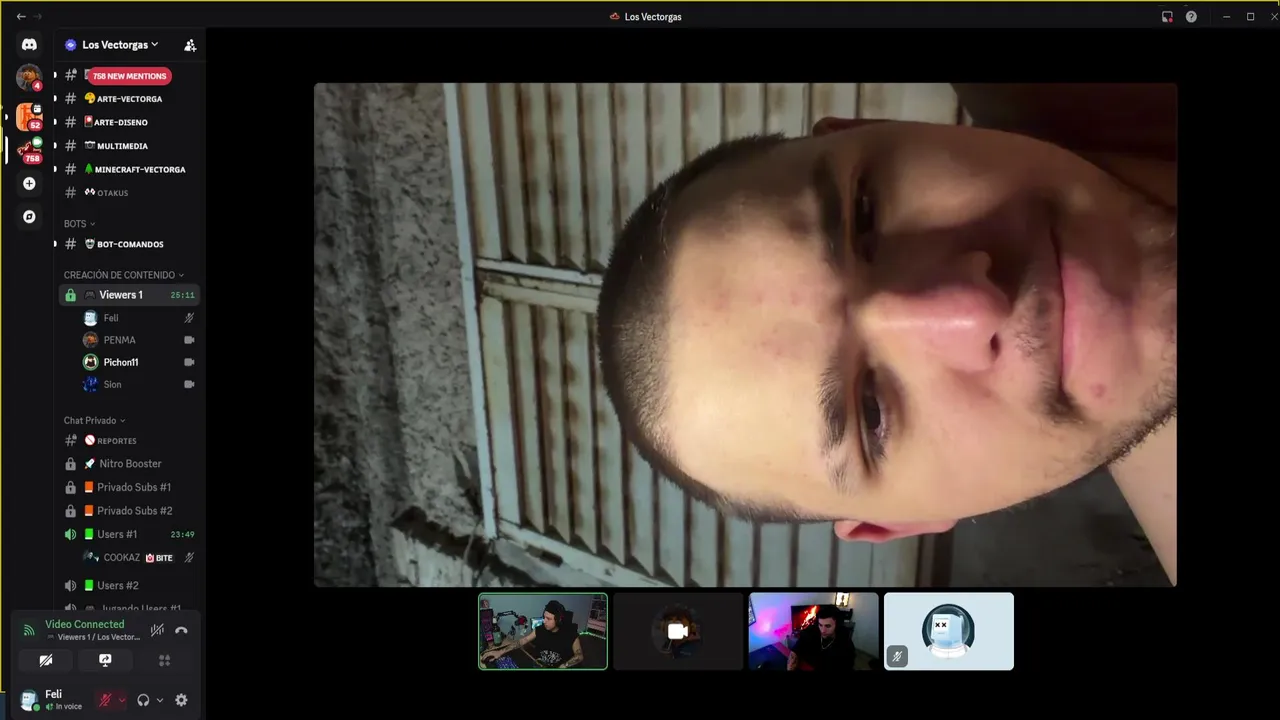Toggle deafen headphones icon
The height and width of the screenshot is (720, 1280).
143,700
